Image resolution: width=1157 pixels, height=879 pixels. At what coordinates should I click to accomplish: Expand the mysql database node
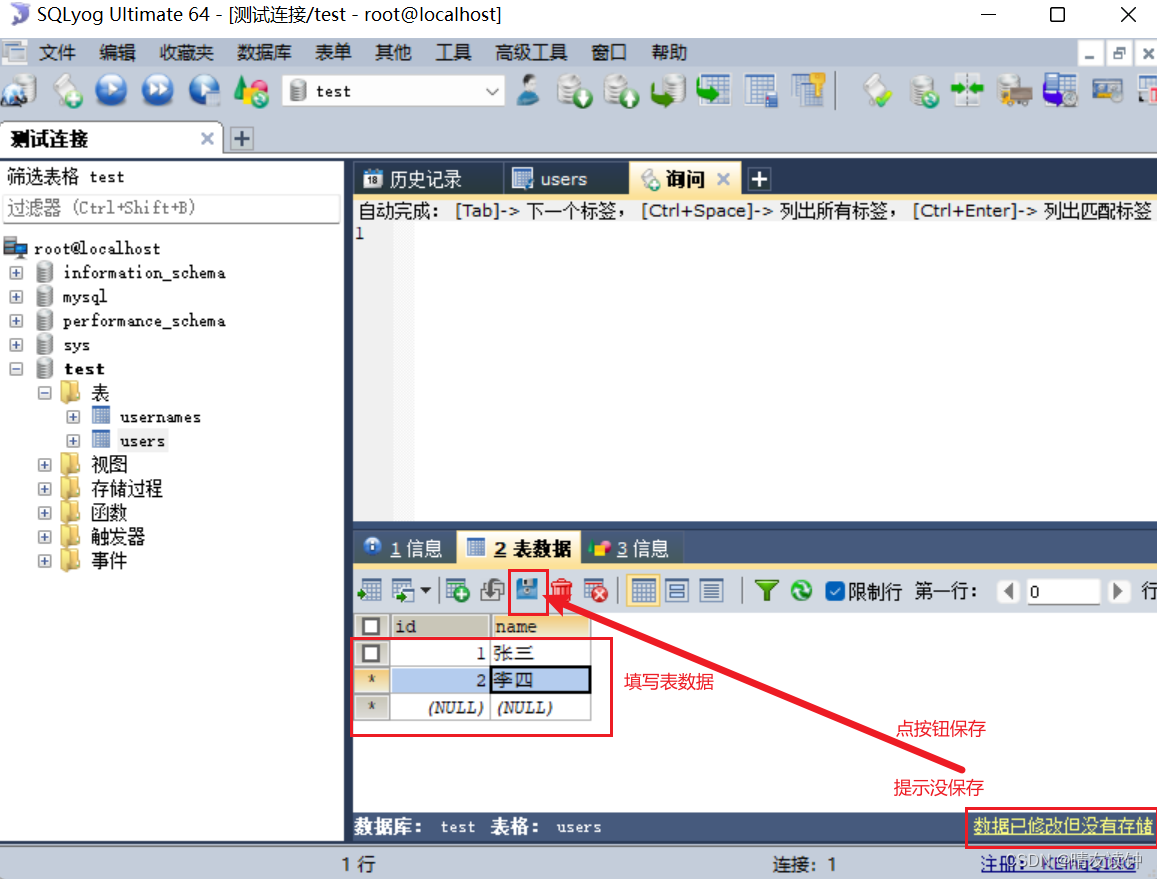tap(16, 297)
